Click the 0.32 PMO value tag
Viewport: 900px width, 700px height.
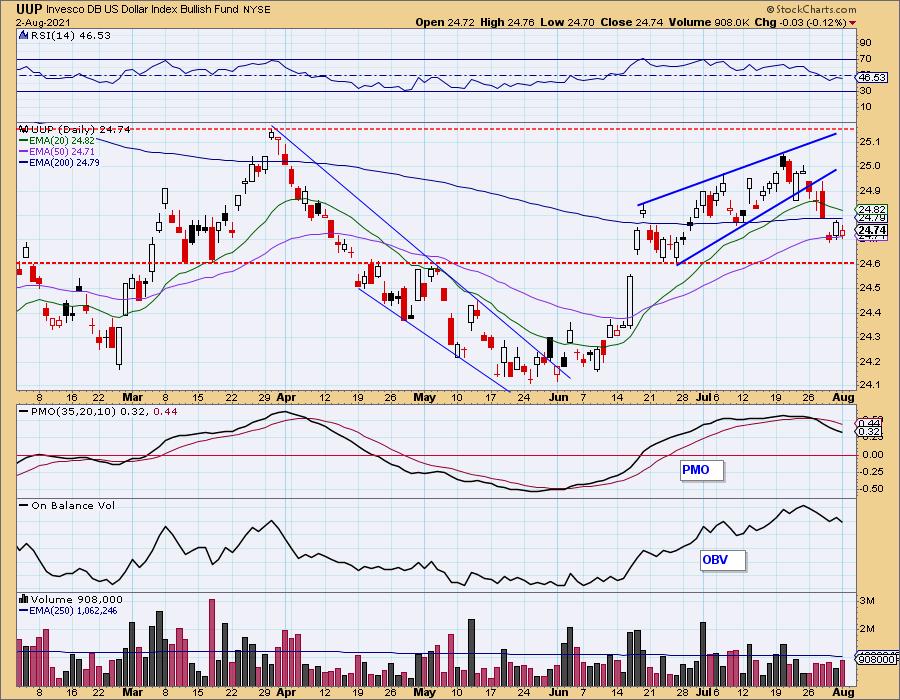[870, 431]
